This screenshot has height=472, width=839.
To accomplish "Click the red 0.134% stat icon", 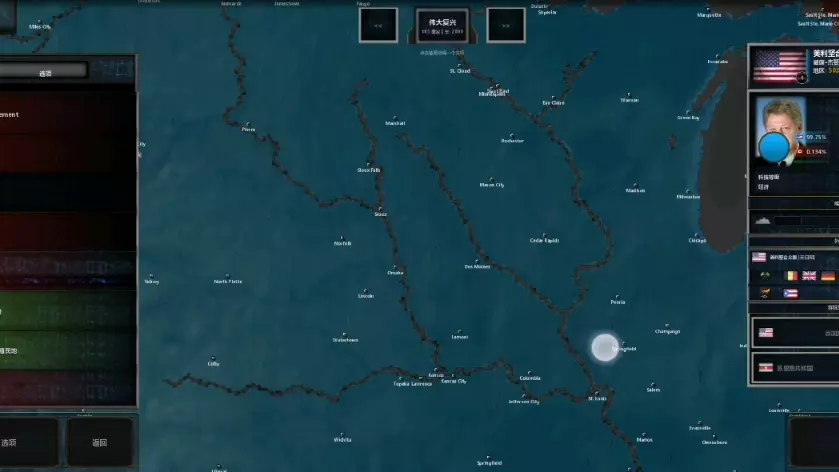I will (x=800, y=151).
